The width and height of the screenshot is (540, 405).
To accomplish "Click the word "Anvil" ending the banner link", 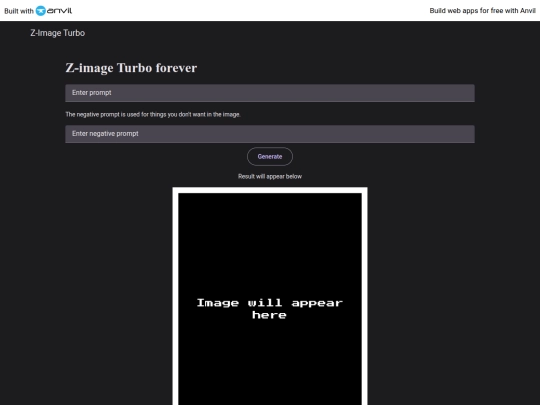I will [528, 11].
